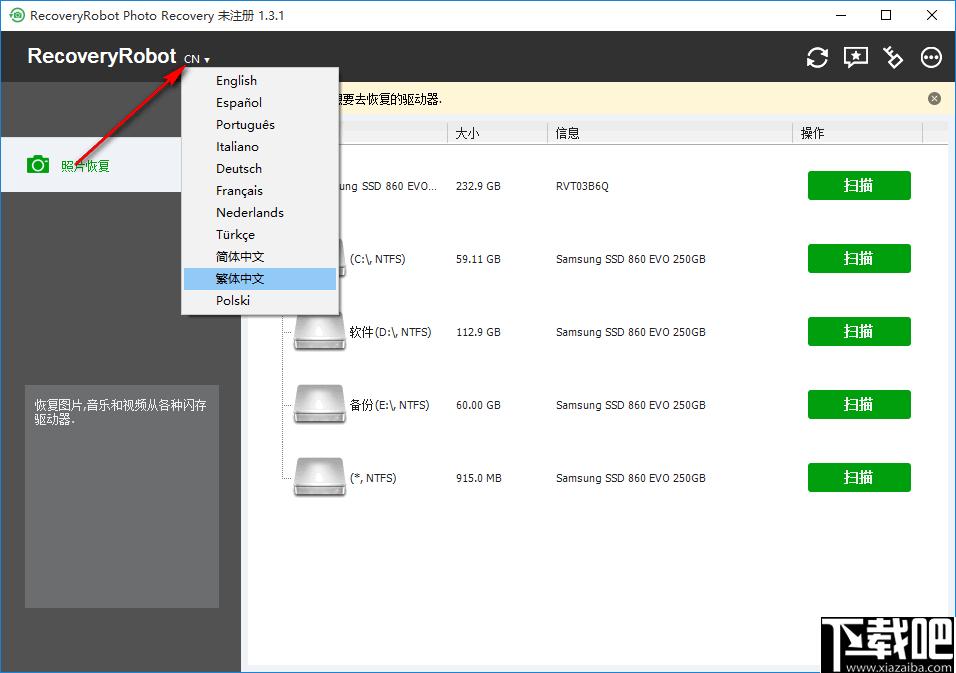Select the 软件 (D:\, NTFS) drive icon
The height and width of the screenshot is (673, 956).
point(319,332)
